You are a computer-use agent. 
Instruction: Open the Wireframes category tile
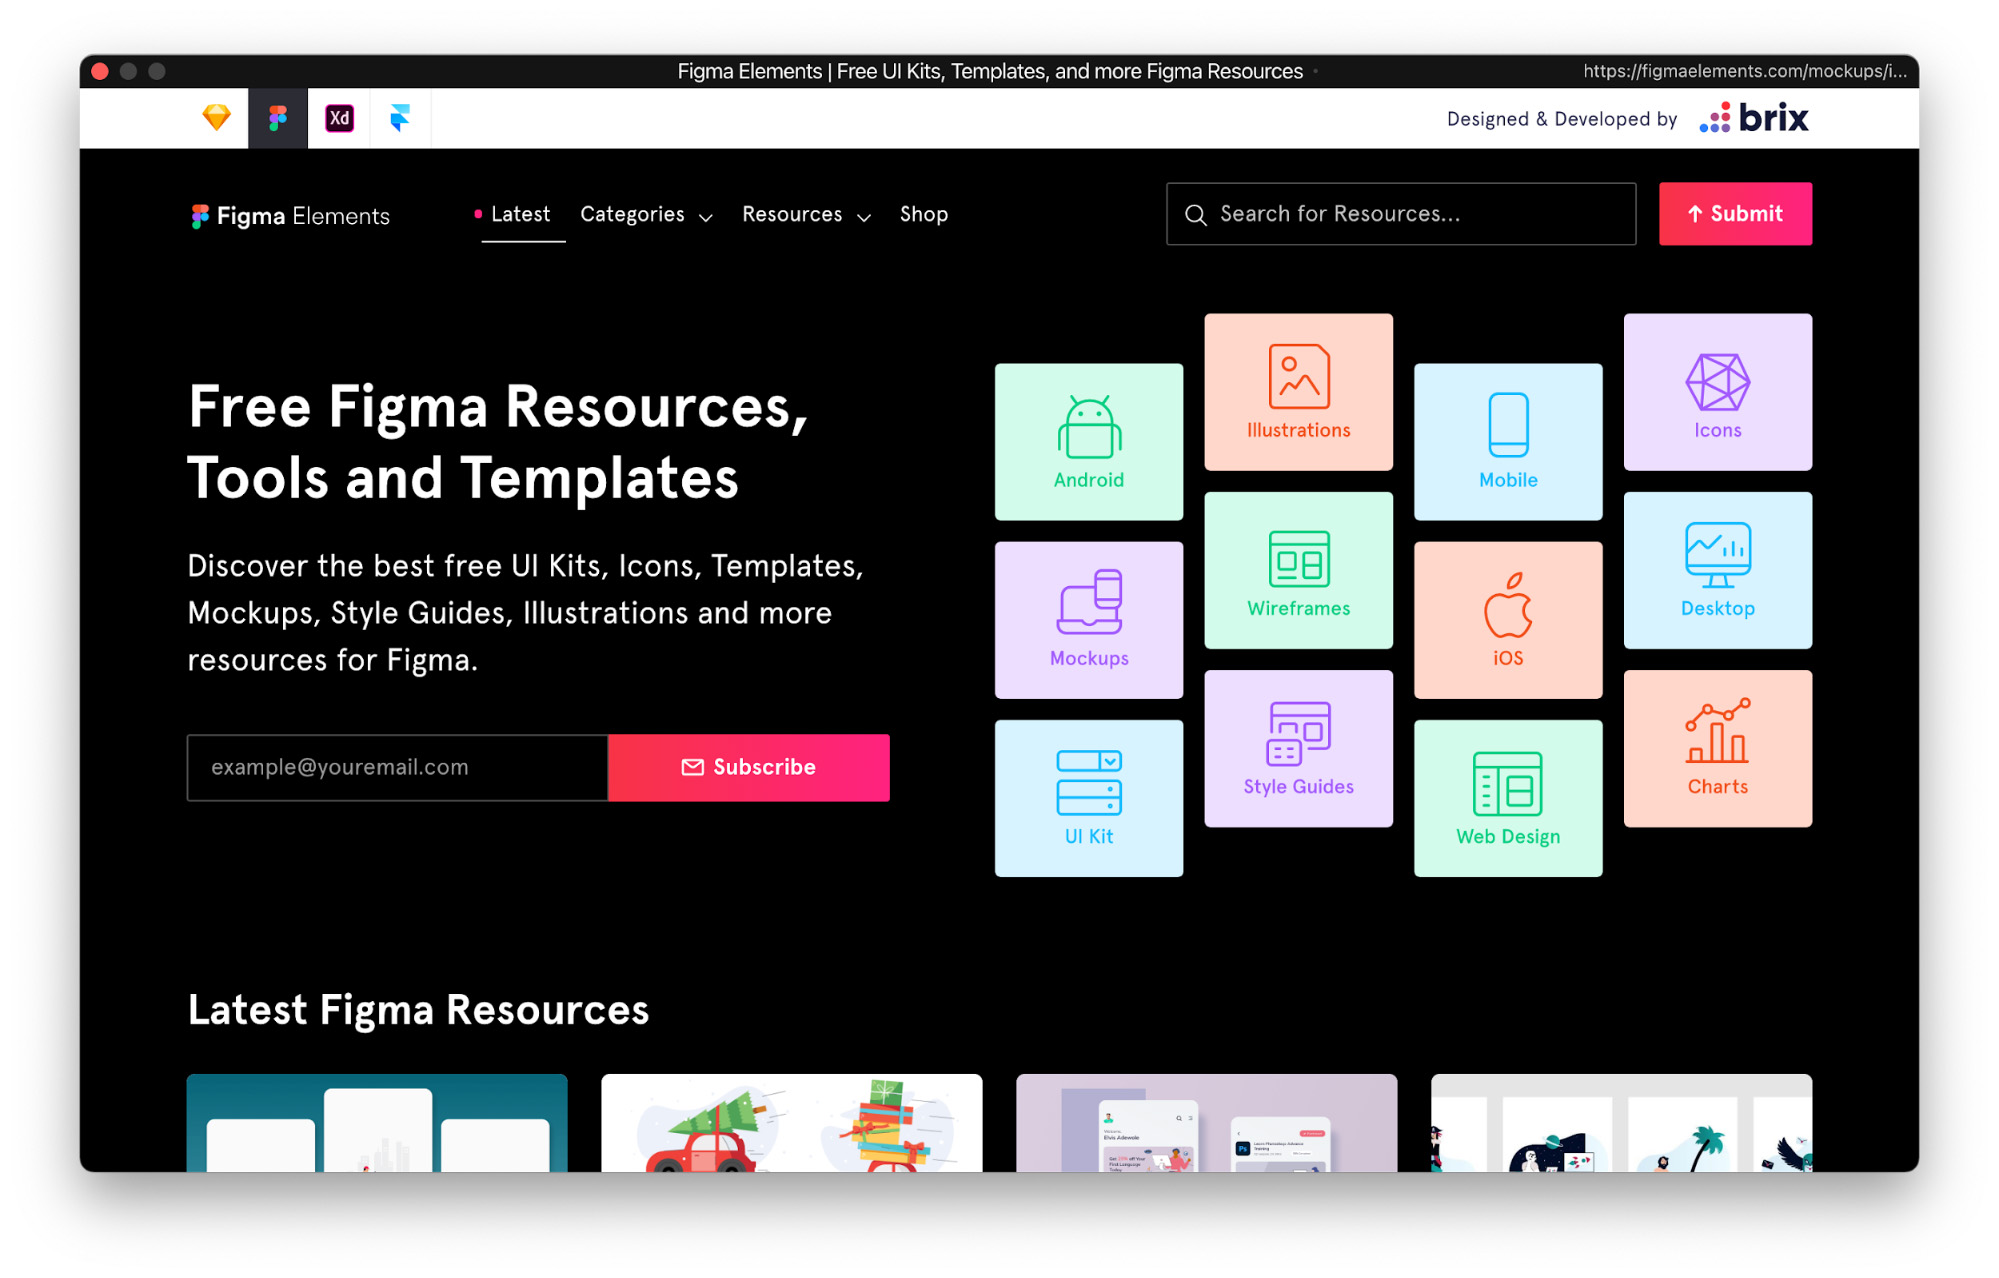click(1298, 570)
